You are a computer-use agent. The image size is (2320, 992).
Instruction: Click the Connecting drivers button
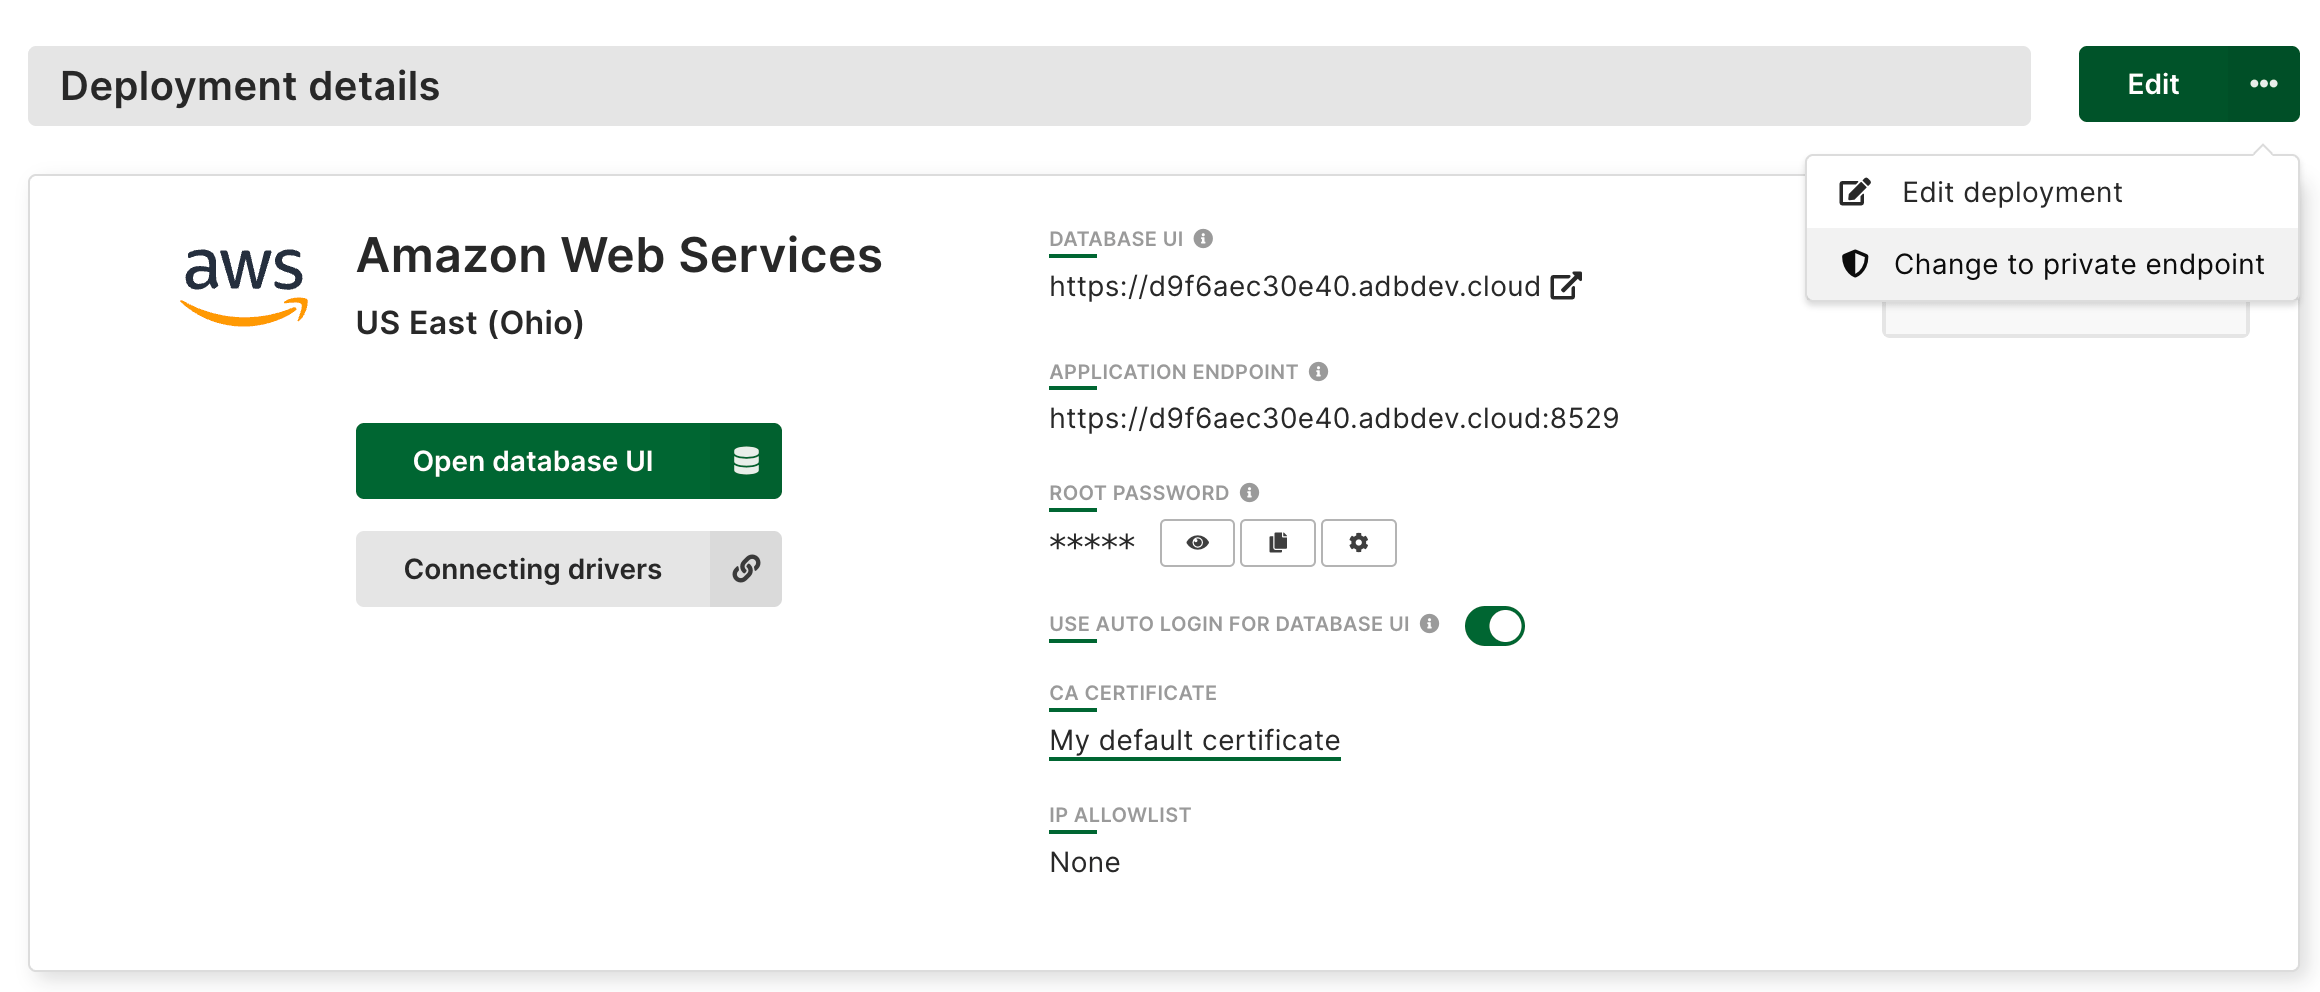(x=568, y=569)
